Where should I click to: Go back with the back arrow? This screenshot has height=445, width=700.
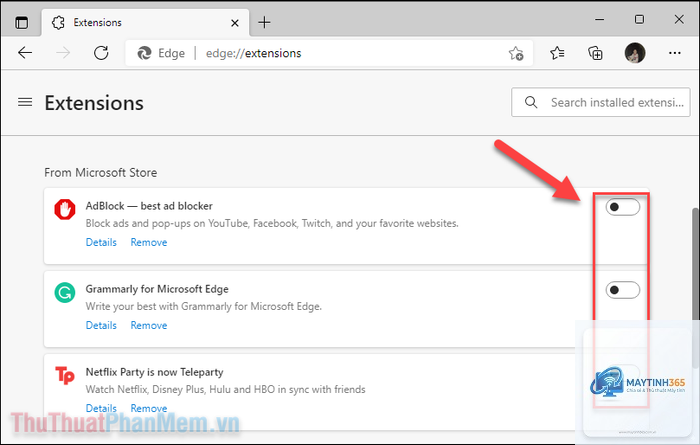click(25, 53)
